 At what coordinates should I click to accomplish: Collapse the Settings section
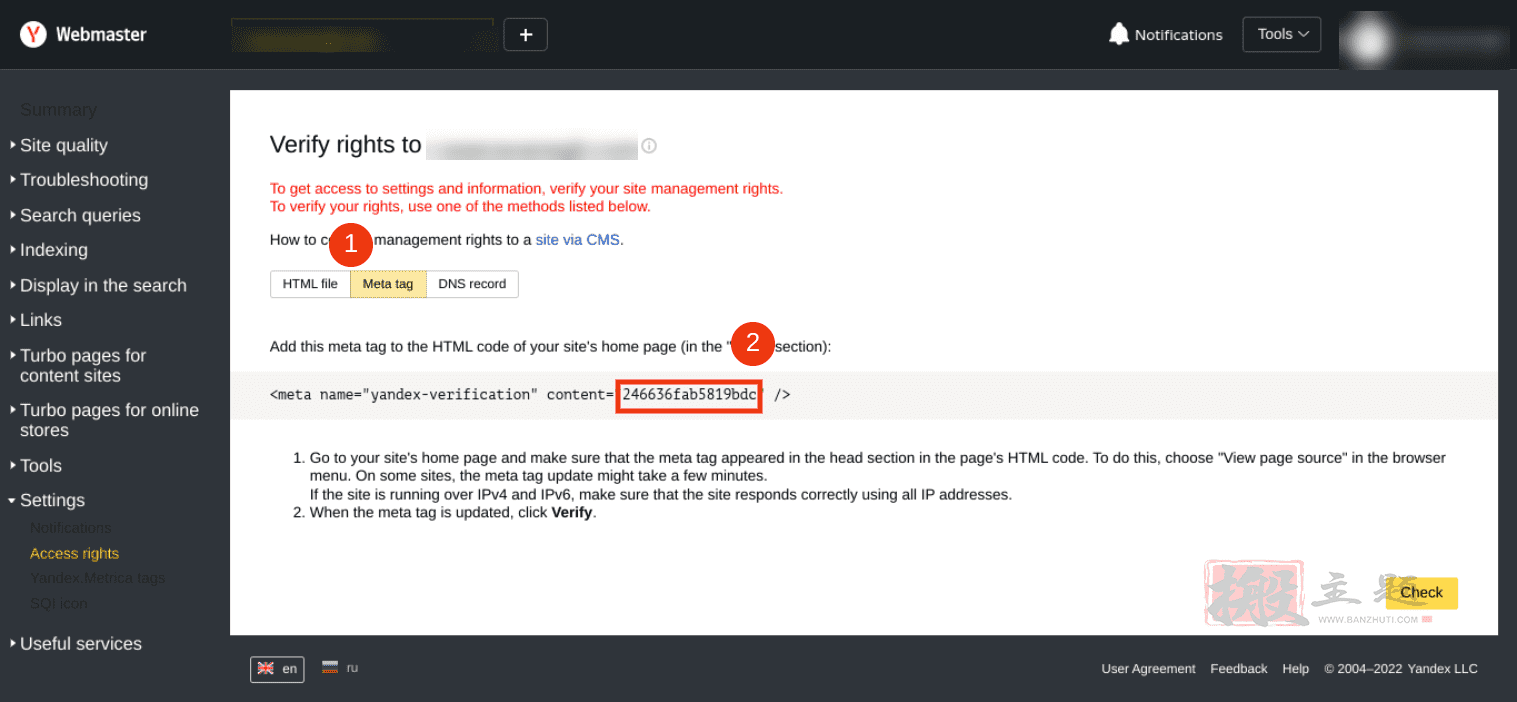click(x=52, y=500)
